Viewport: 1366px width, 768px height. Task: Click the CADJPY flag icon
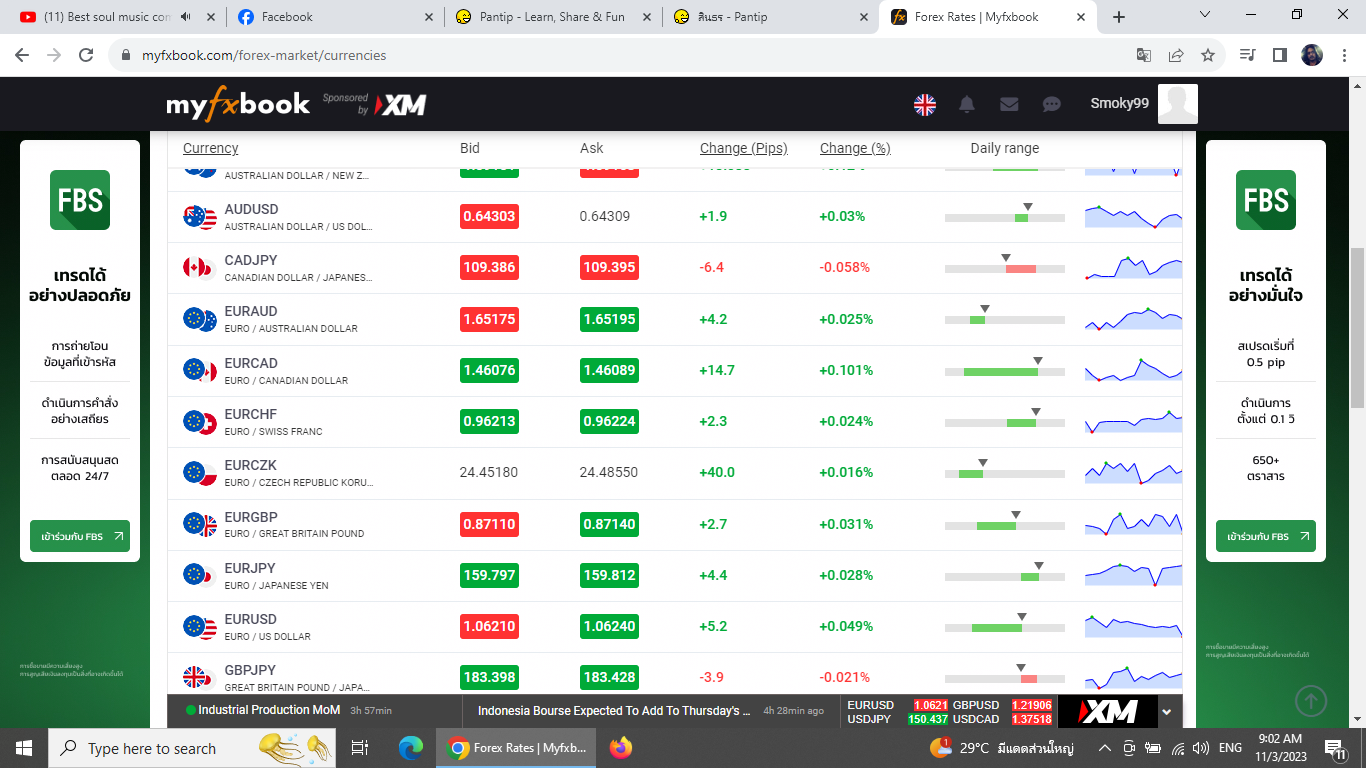tap(200, 268)
